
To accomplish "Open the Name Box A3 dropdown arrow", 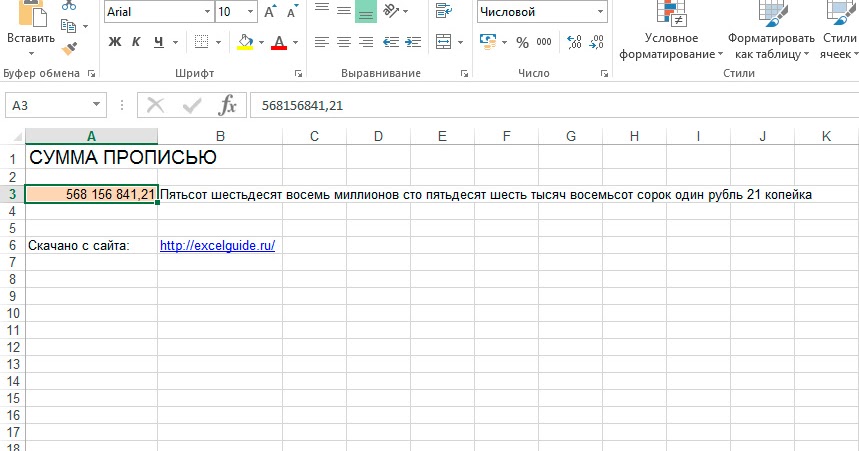I will coord(96,105).
